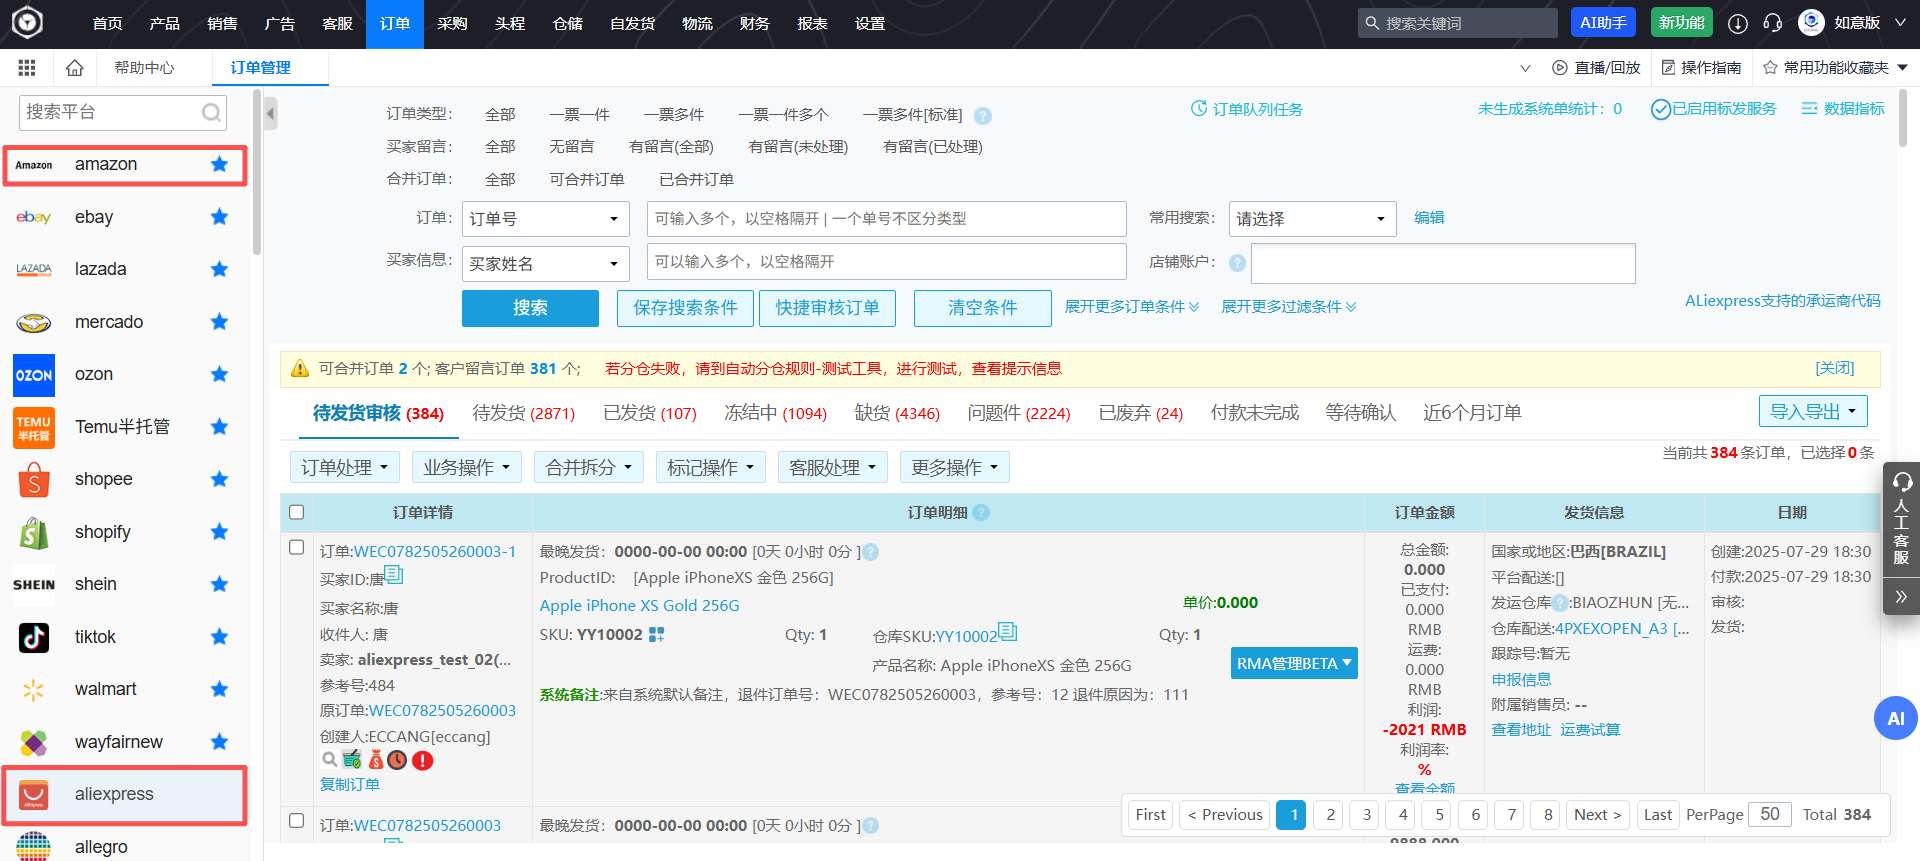This screenshot has width=1920, height=861.
Task: Switch to 缺货 (4346) tab
Action: [x=897, y=413]
